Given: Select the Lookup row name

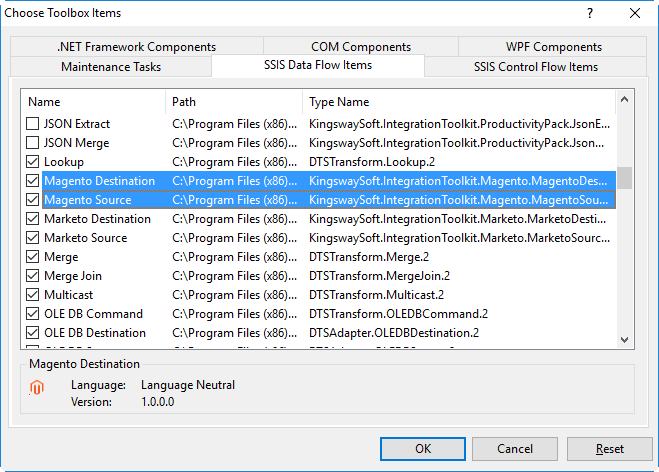Looking at the screenshot, I should (64, 162).
